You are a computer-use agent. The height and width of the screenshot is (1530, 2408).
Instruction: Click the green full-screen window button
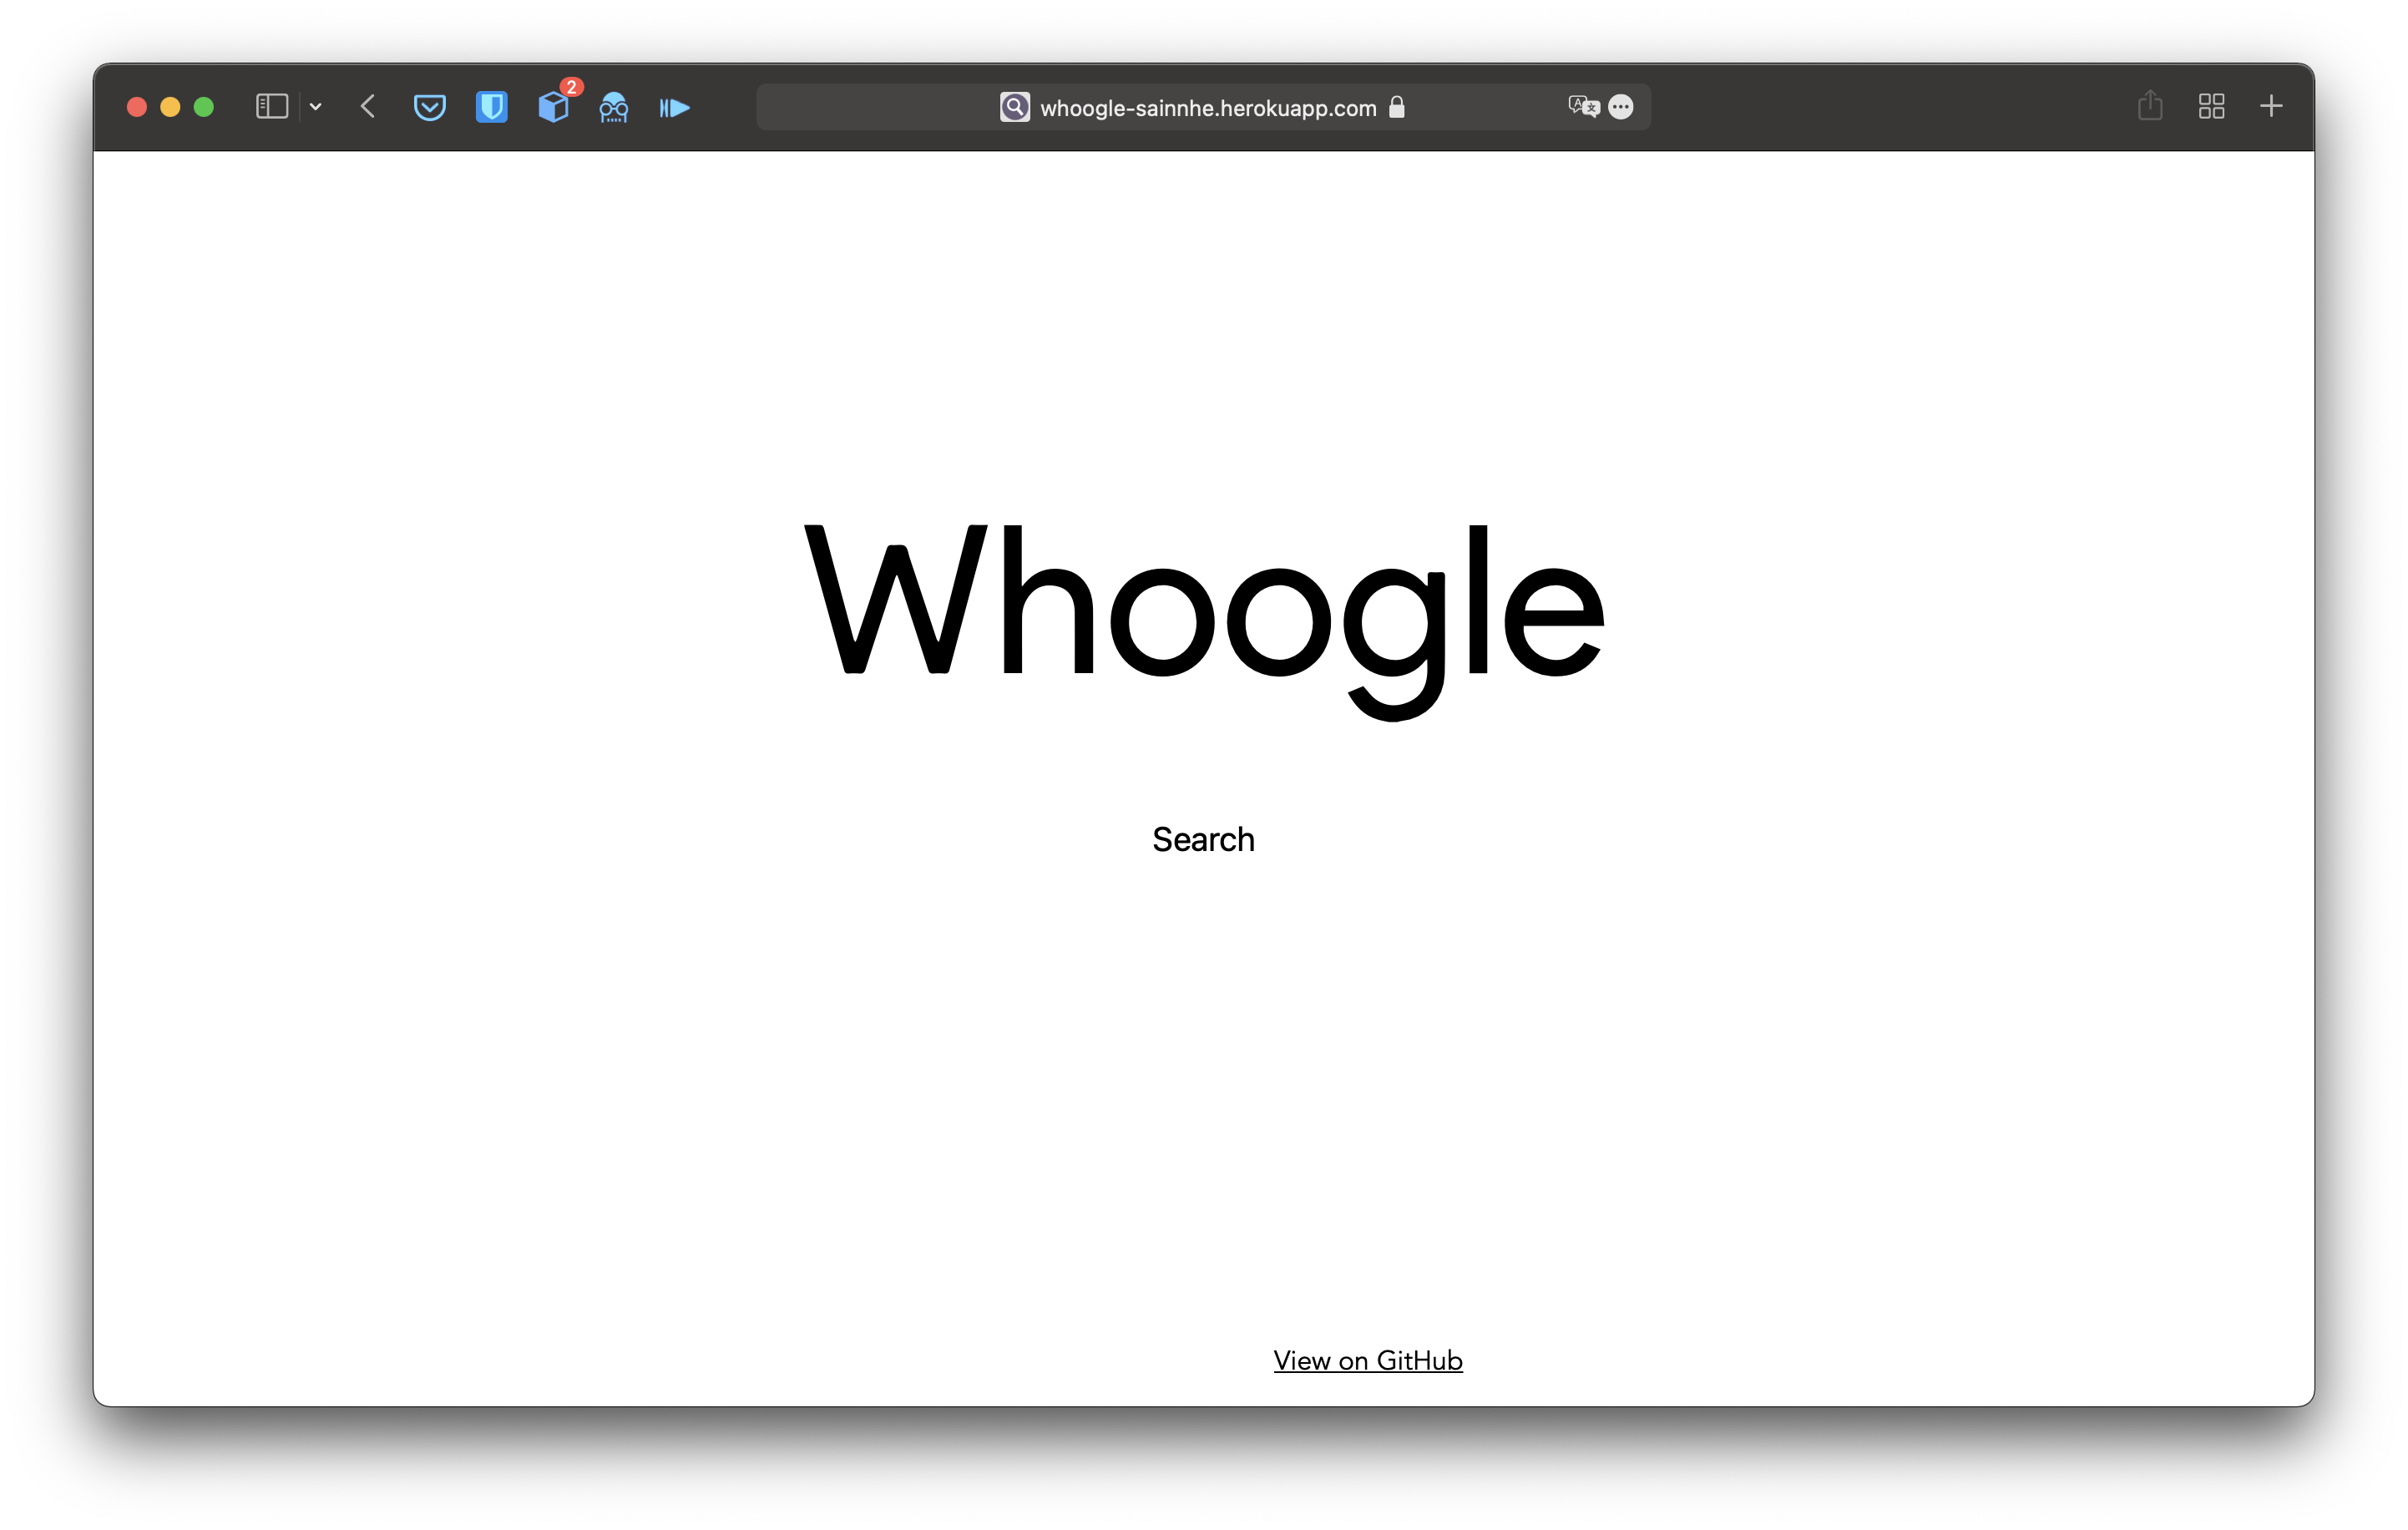click(x=204, y=107)
